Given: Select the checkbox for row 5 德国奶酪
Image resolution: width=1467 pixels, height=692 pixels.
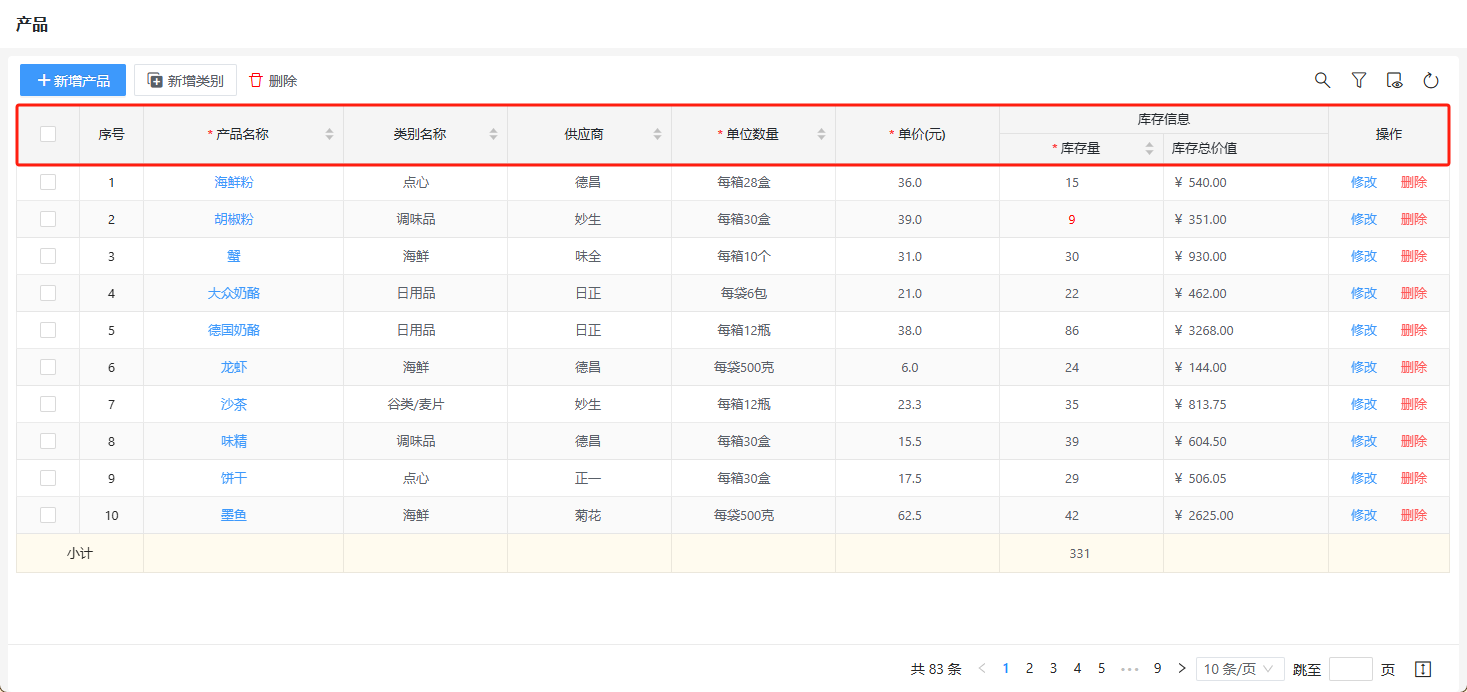Looking at the screenshot, I should click(48, 330).
